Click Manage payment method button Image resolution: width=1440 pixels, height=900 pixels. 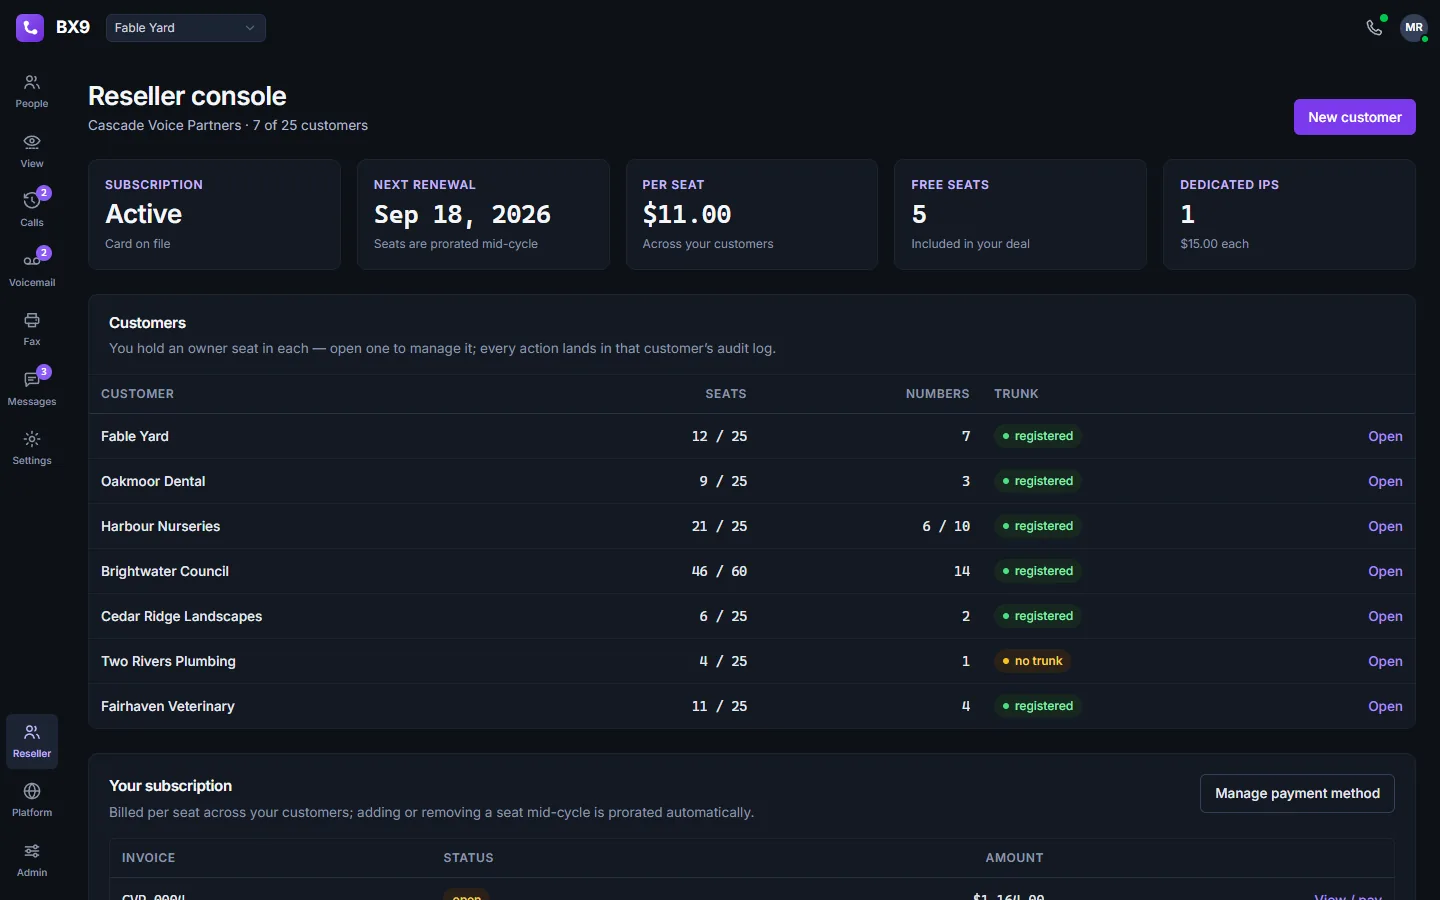(1297, 793)
